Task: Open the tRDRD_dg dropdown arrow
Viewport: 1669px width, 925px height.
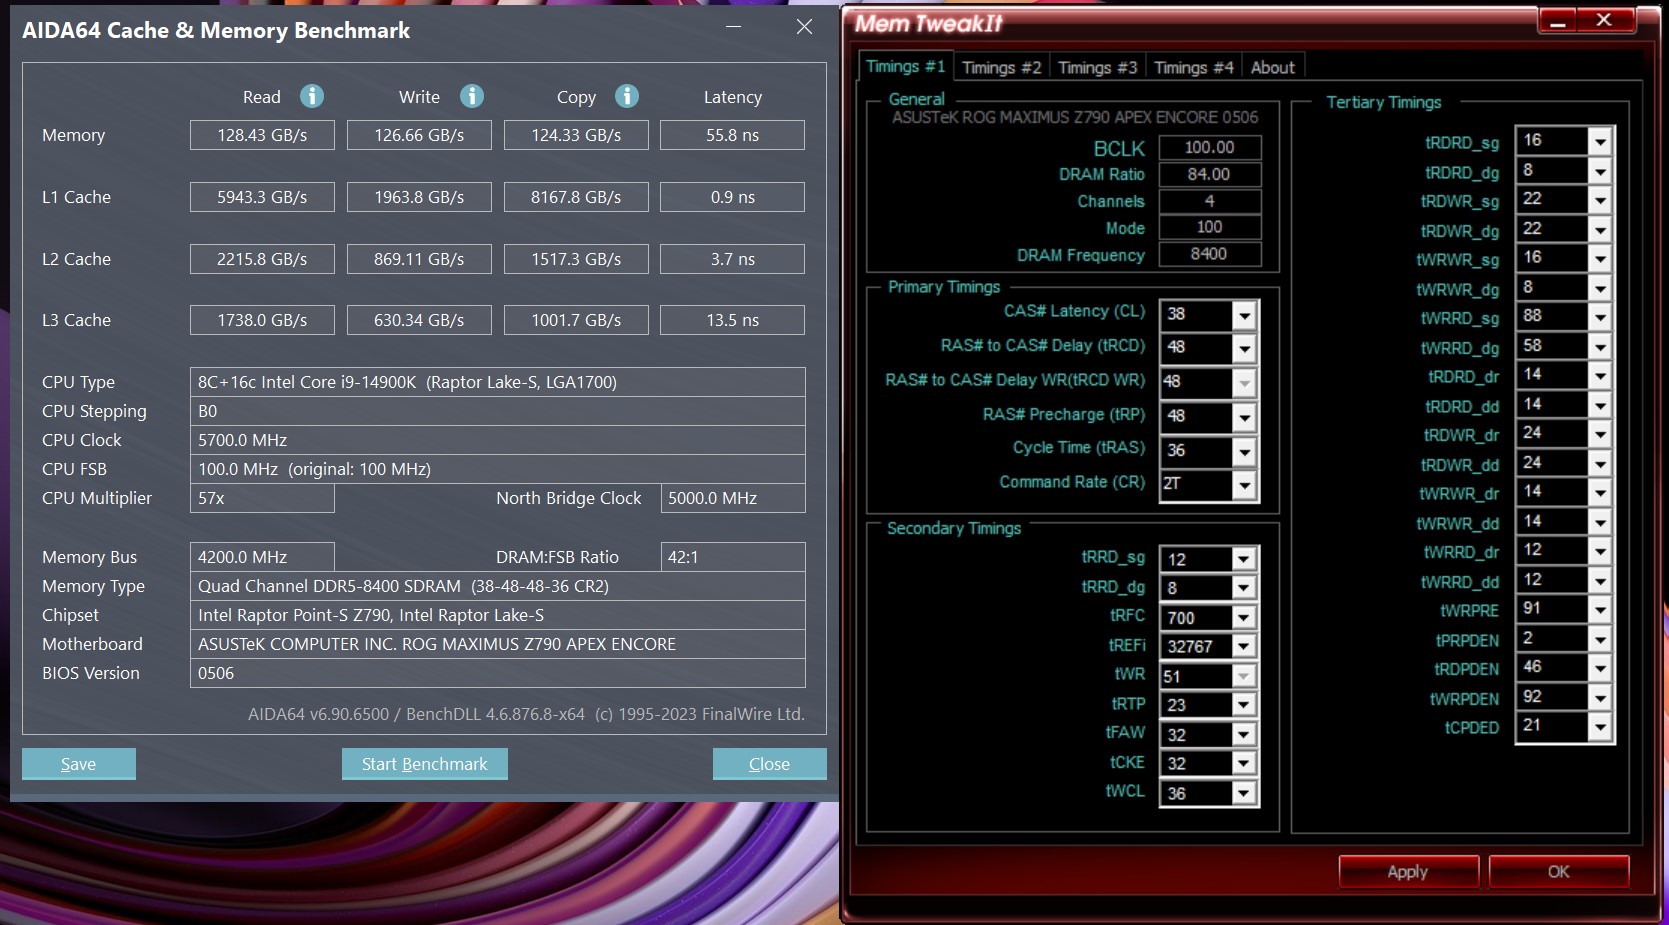Action: pyautogui.click(x=1600, y=172)
